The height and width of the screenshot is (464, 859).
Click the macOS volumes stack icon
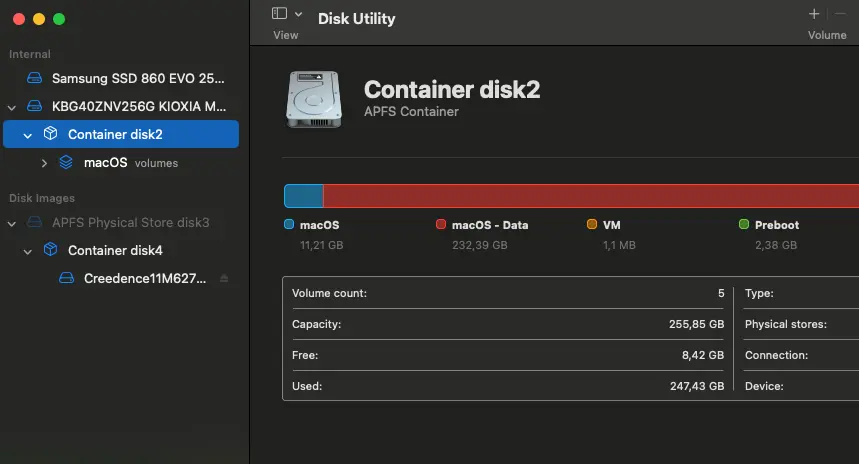66,162
